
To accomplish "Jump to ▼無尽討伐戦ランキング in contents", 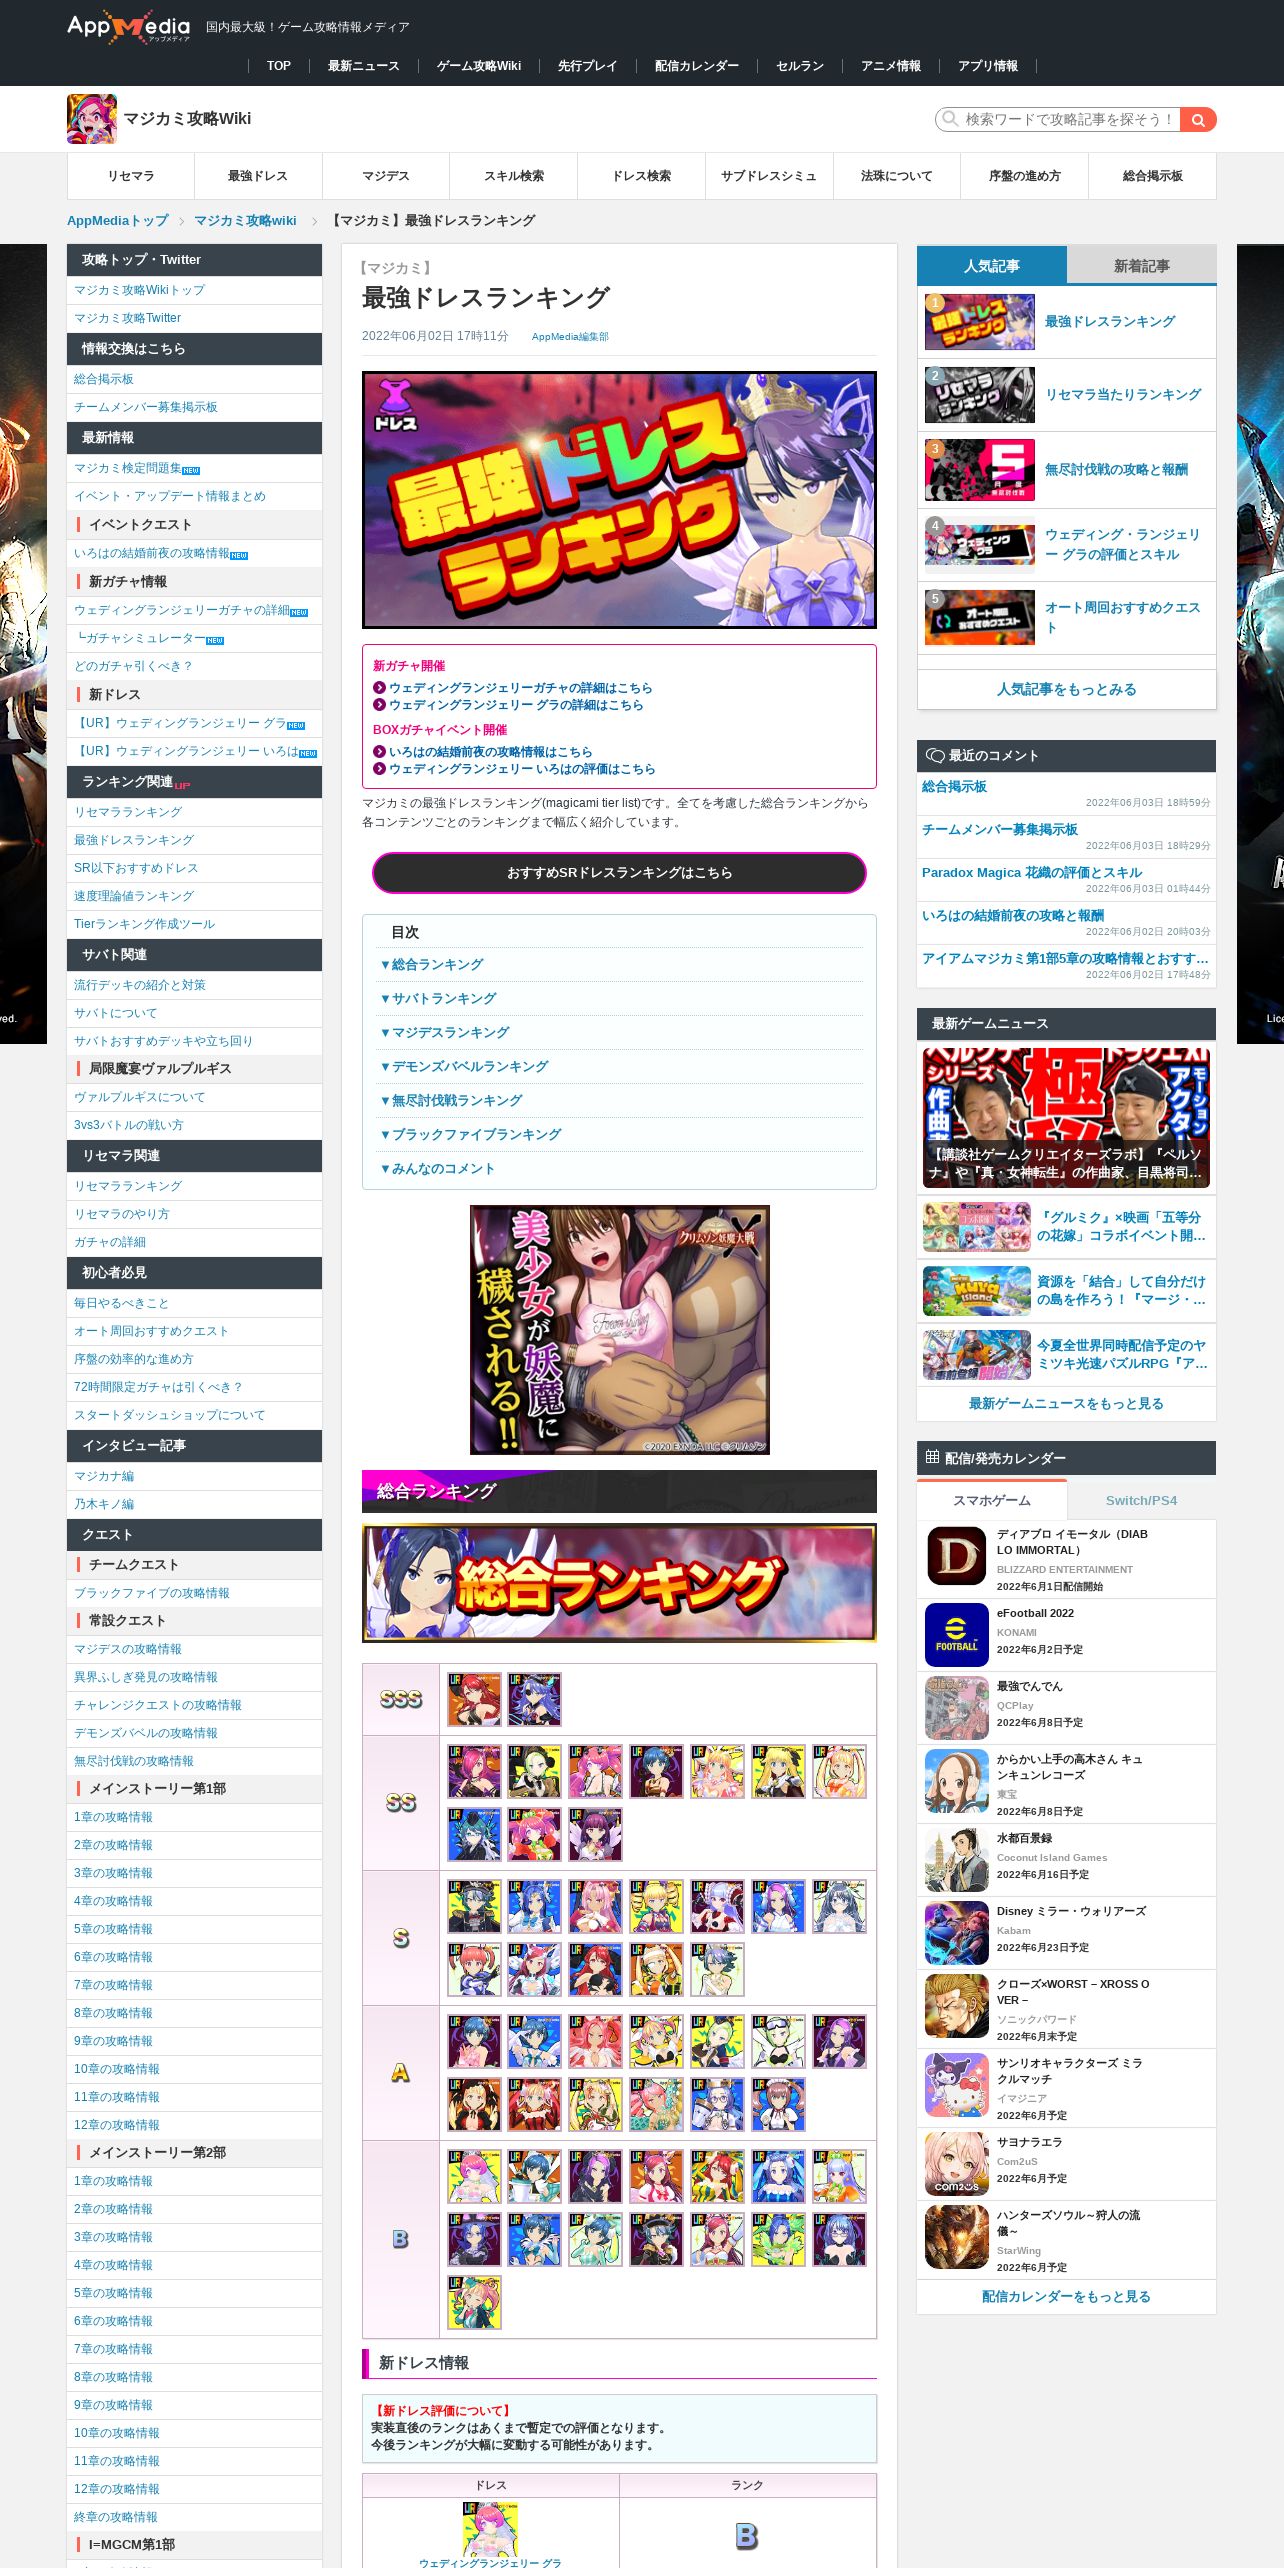I will click(451, 1100).
